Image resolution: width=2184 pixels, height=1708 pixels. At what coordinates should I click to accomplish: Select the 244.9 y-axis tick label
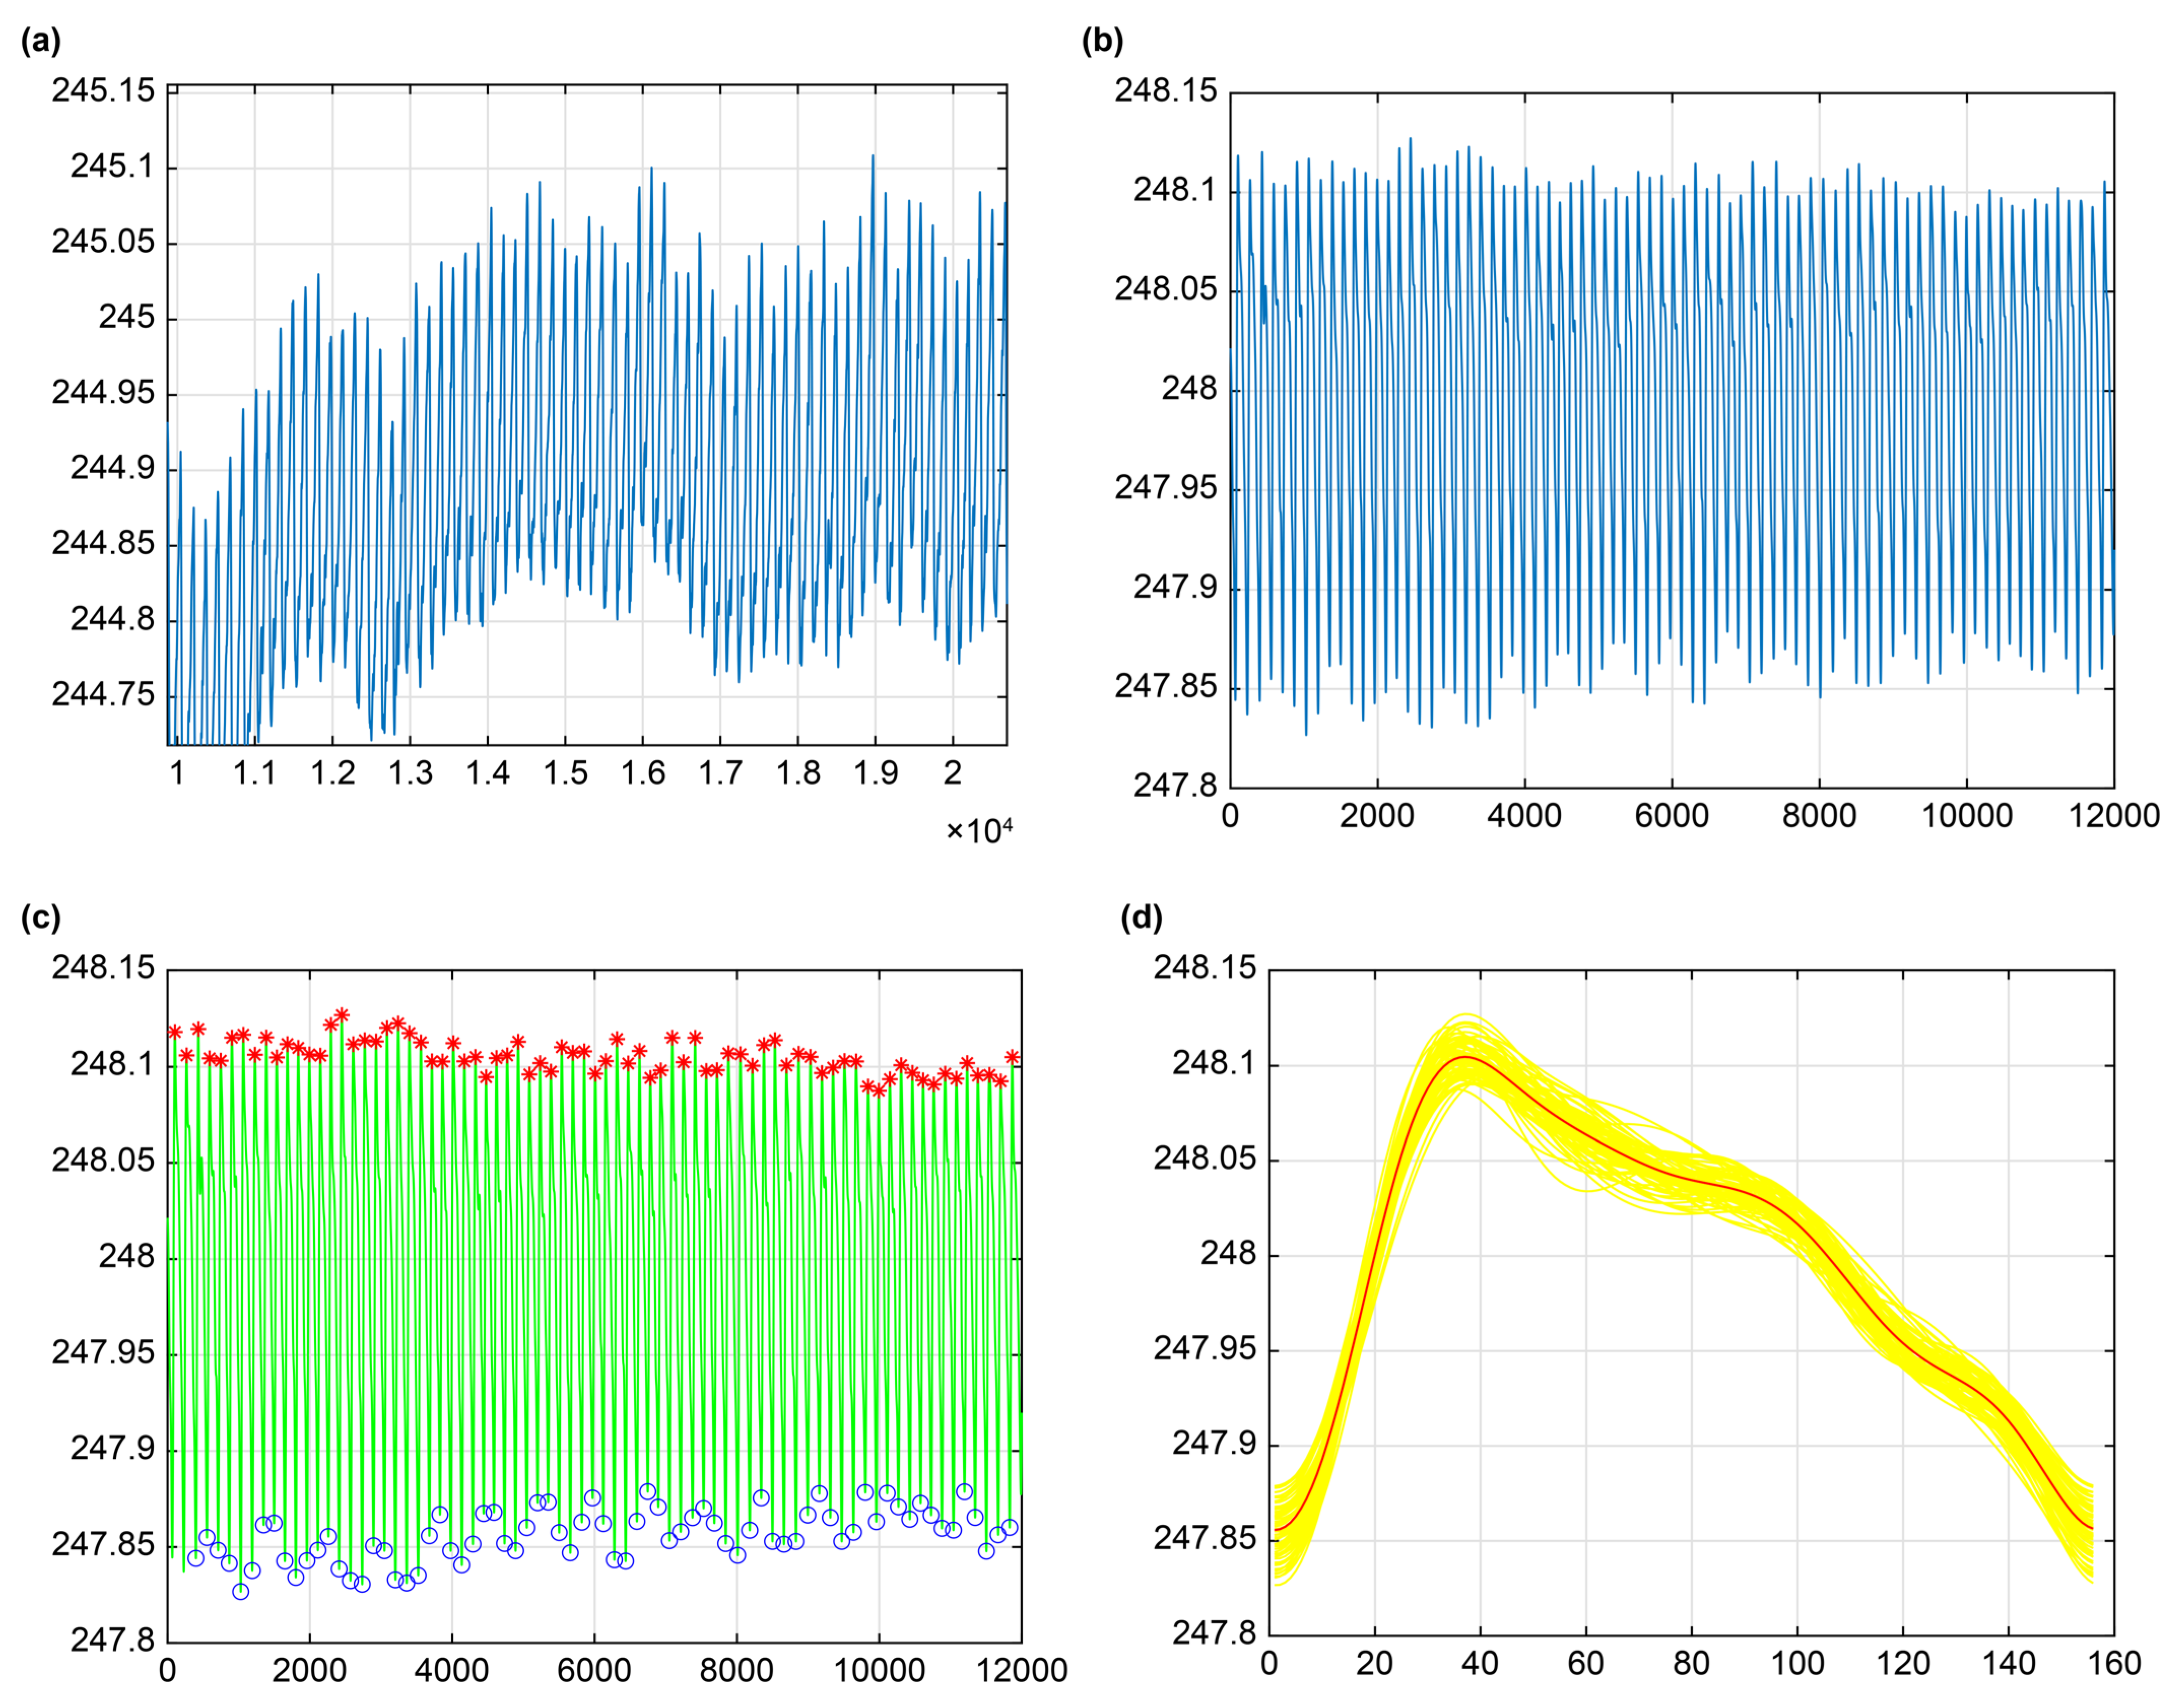click(113, 468)
